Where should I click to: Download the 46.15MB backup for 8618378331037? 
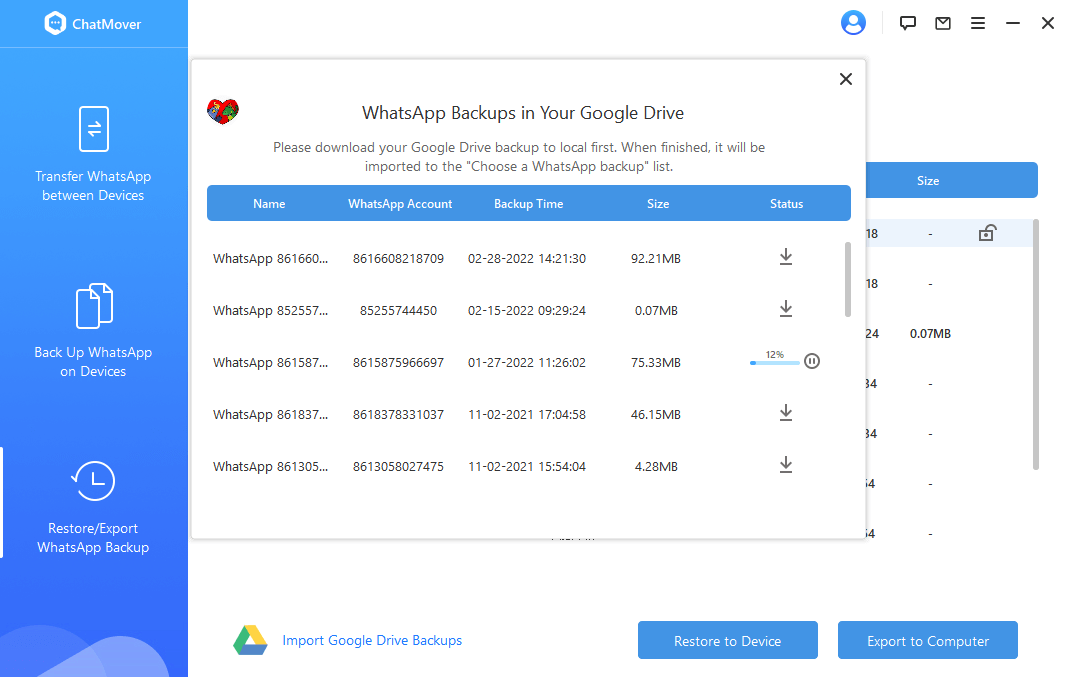(x=786, y=414)
